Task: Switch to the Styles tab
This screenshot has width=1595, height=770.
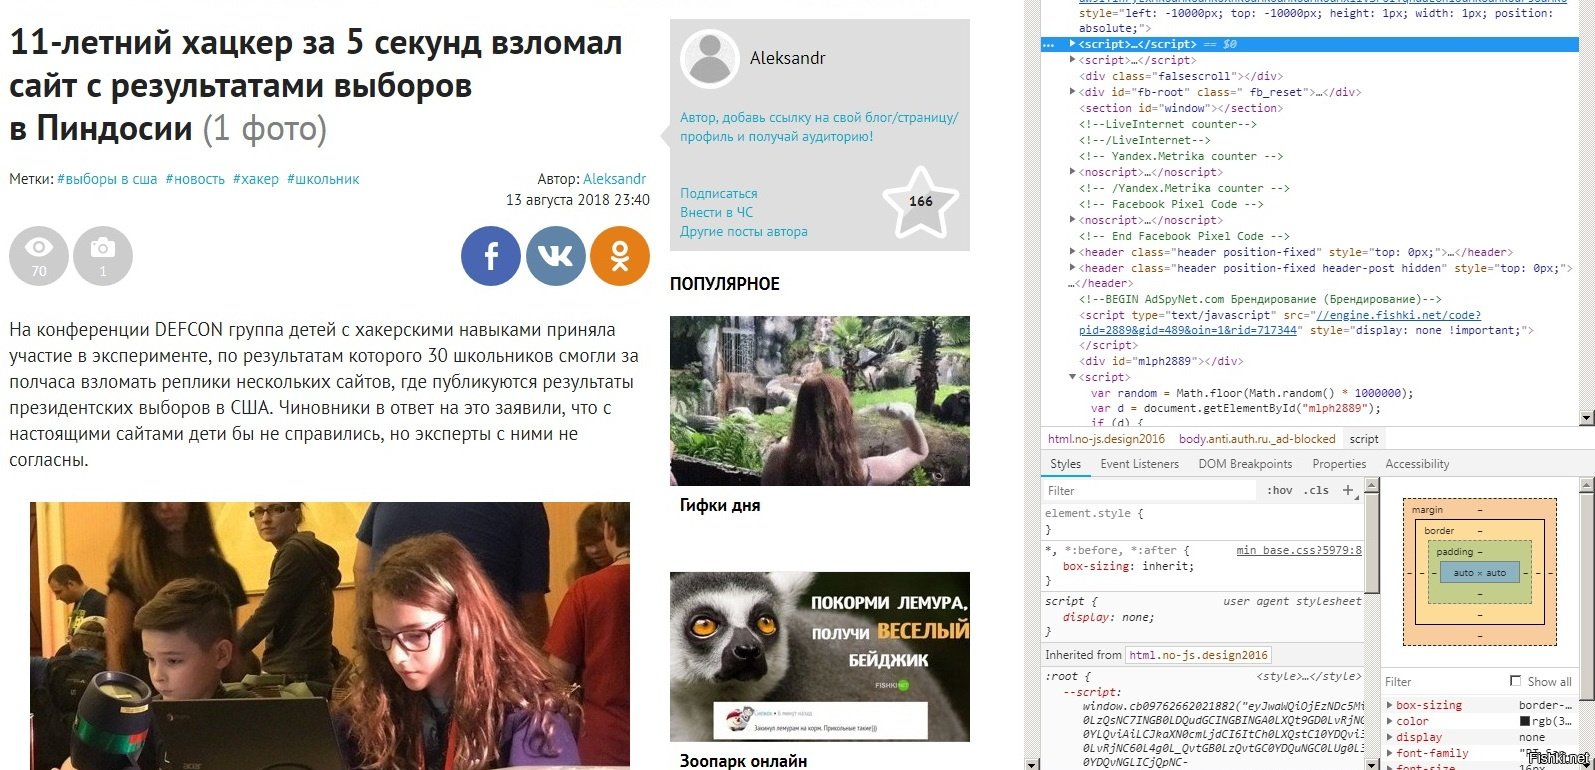Action: [x=1065, y=464]
